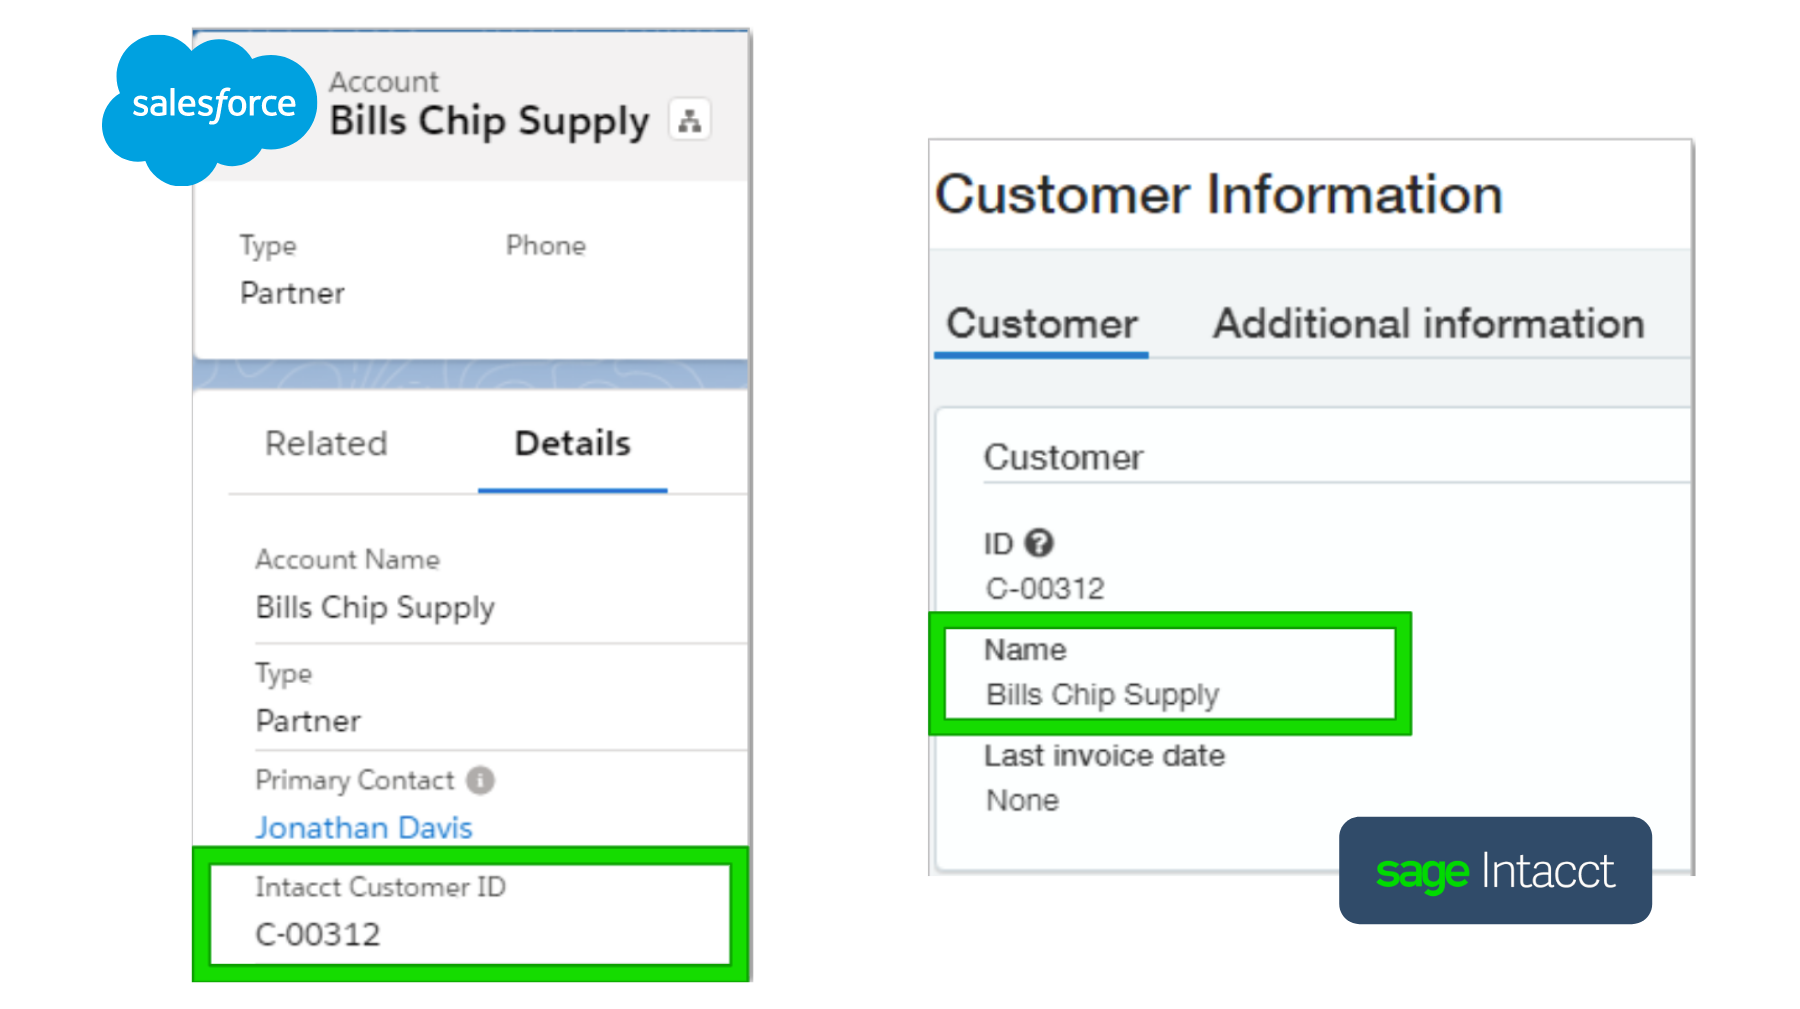This screenshot has width=1800, height=1009.
Task: Click the Intacct ID value C-00312
Action: coord(1045,588)
